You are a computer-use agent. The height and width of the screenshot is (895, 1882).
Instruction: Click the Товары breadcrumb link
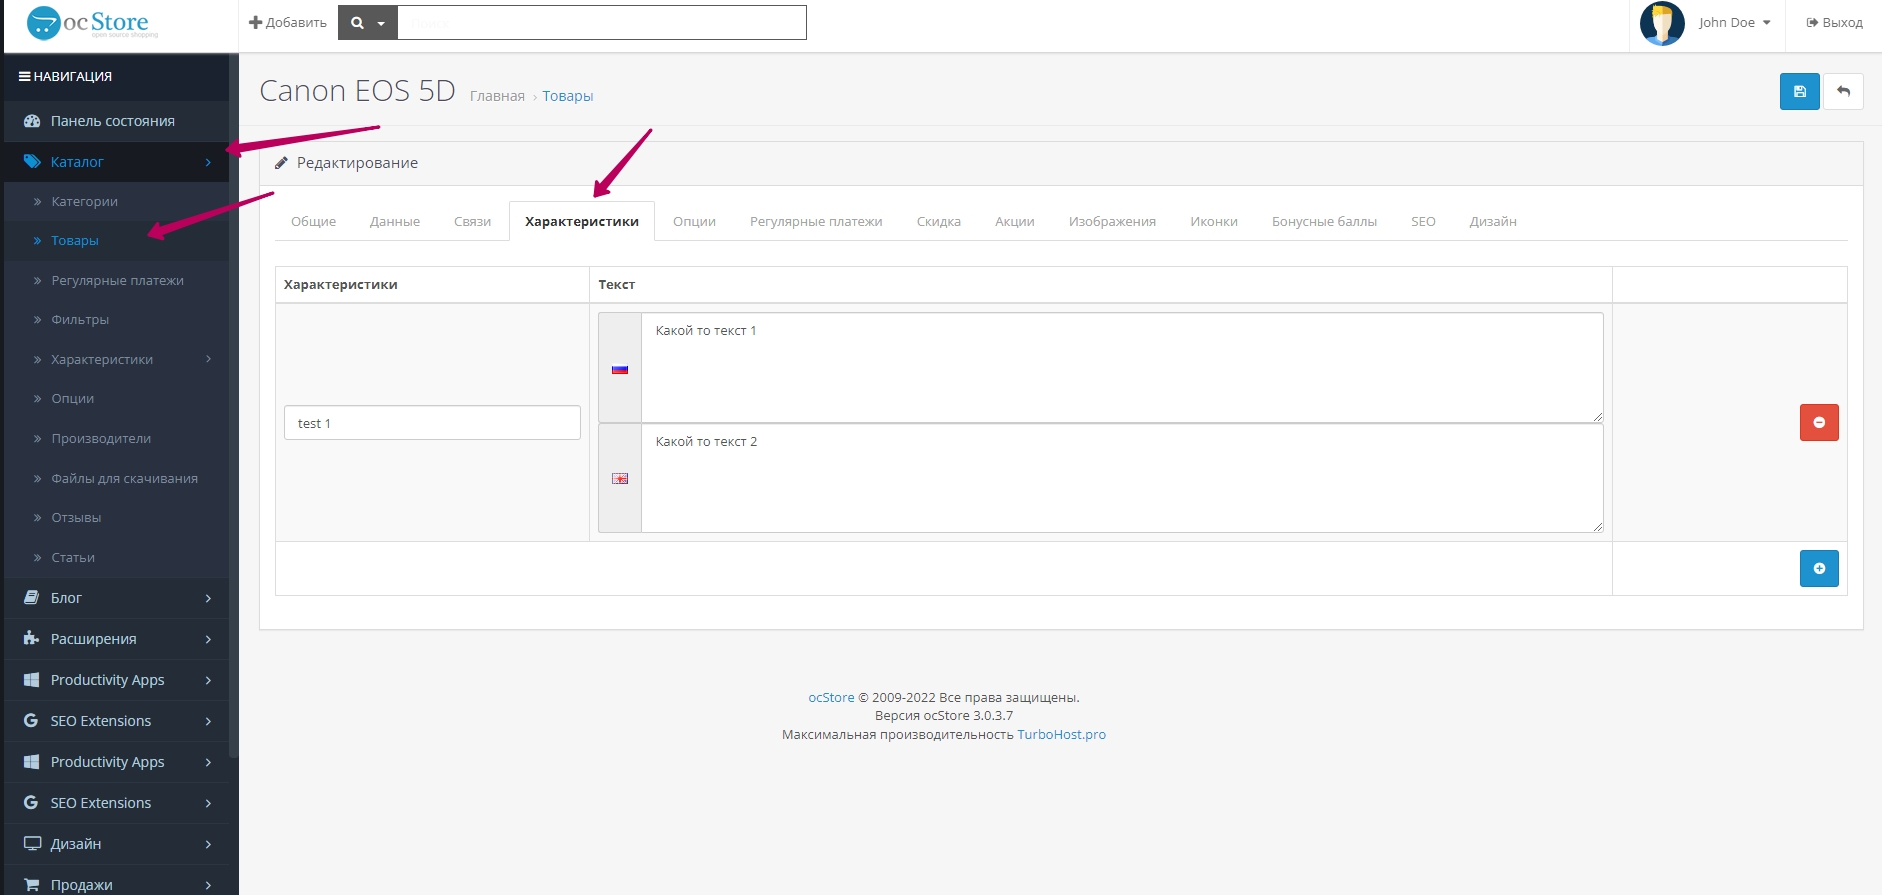(568, 96)
